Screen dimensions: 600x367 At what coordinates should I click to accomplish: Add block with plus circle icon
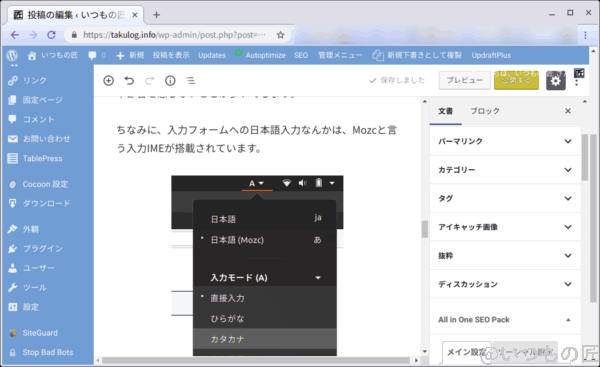point(109,81)
